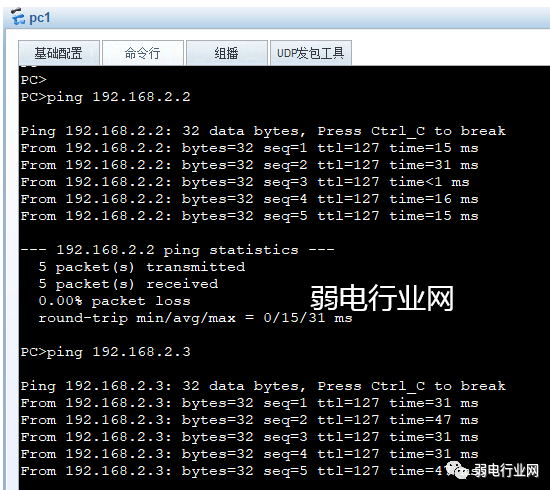Click the large 弱电行业网 watermark text
This screenshot has height=490, width=550.
tap(382, 298)
